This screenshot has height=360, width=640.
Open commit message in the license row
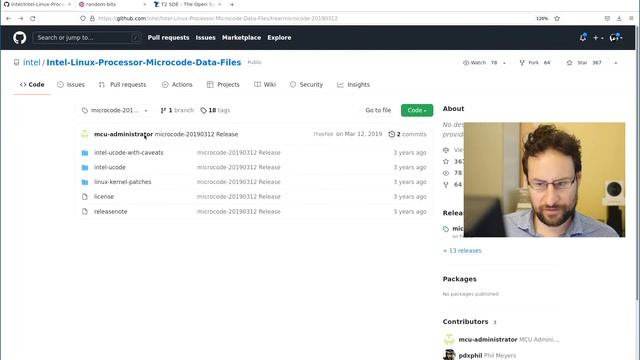pyautogui.click(x=238, y=197)
